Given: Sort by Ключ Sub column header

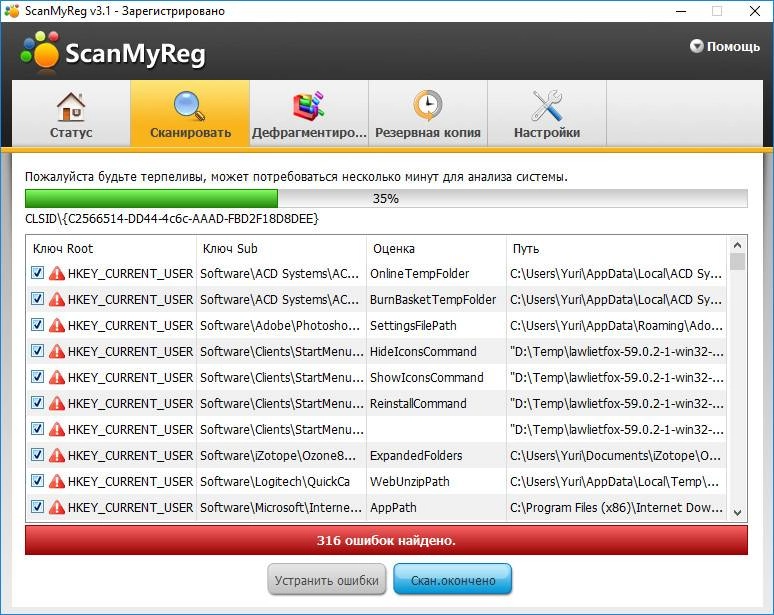Looking at the screenshot, I should (281, 248).
